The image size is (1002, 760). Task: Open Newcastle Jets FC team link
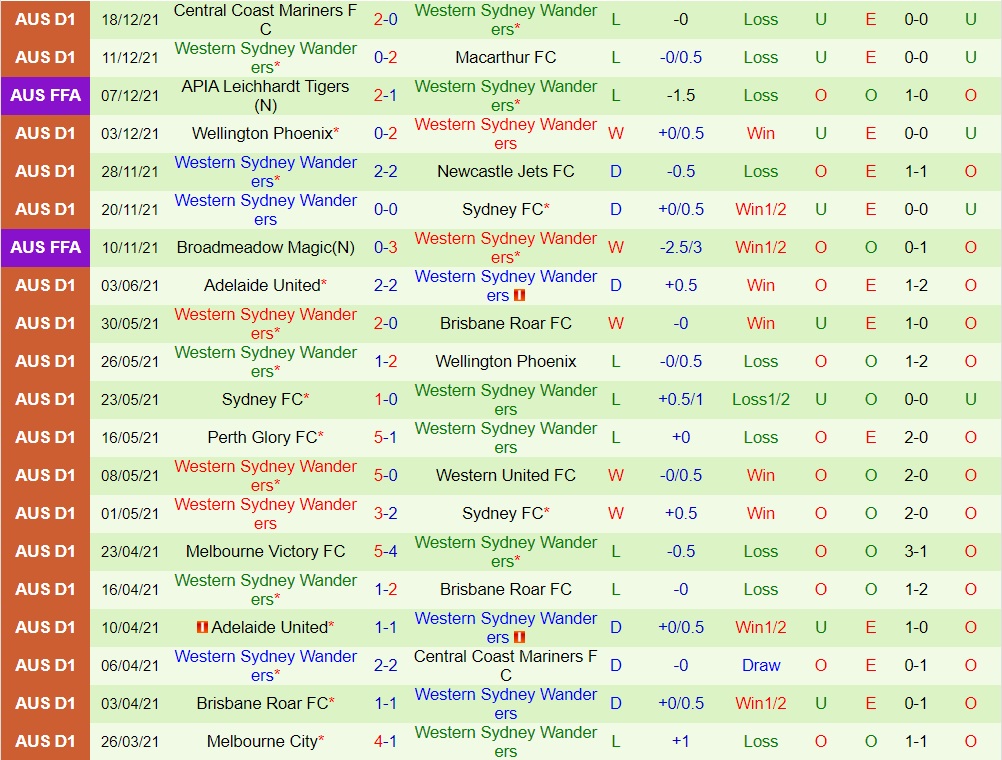[505, 171]
